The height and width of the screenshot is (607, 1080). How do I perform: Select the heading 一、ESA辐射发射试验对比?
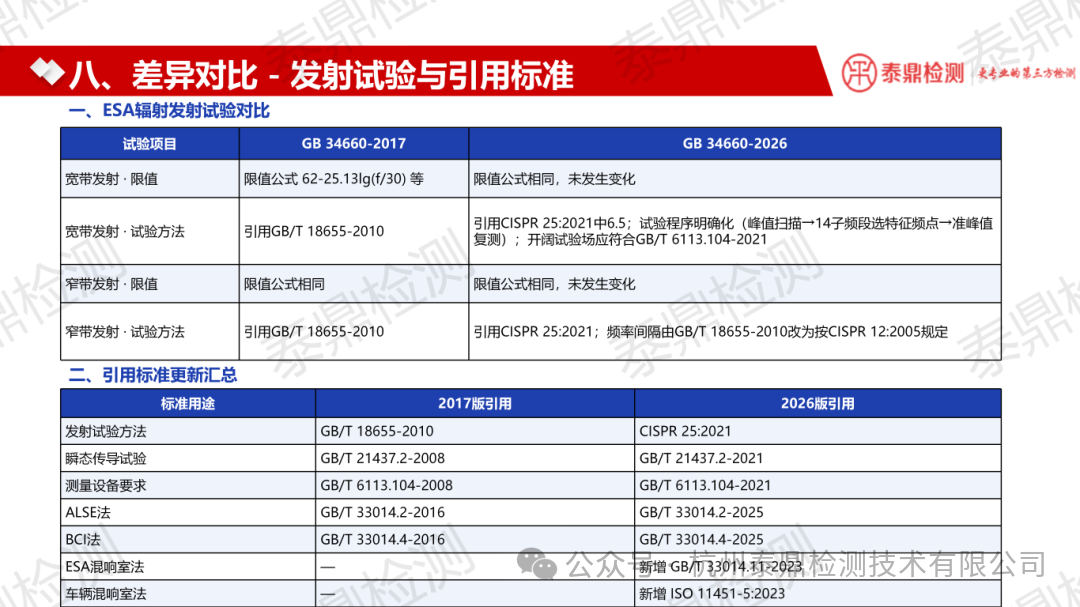169,111
